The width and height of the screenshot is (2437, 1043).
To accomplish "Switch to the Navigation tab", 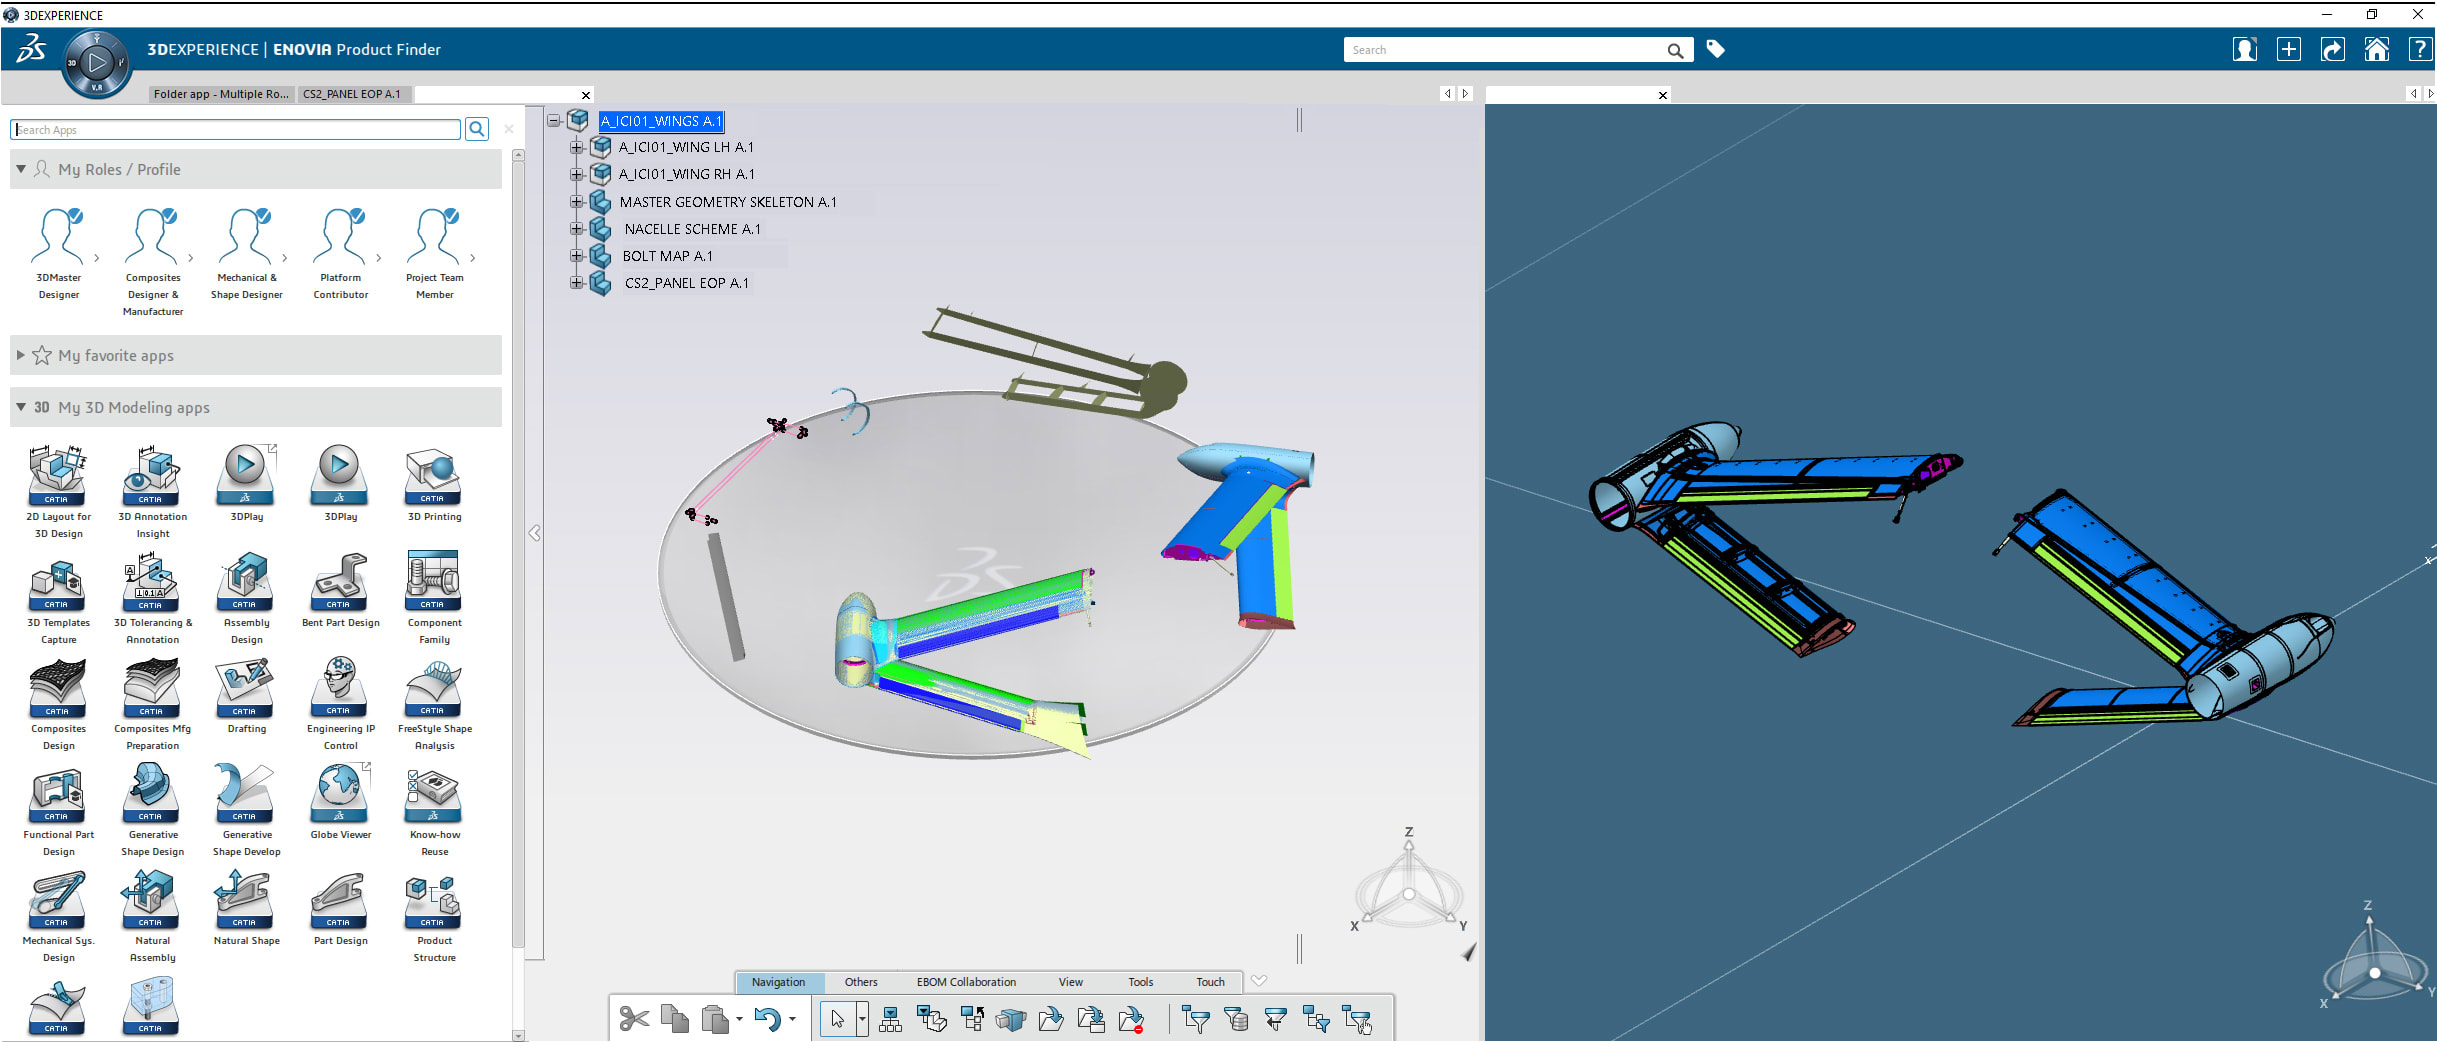I will coord(778,982).
